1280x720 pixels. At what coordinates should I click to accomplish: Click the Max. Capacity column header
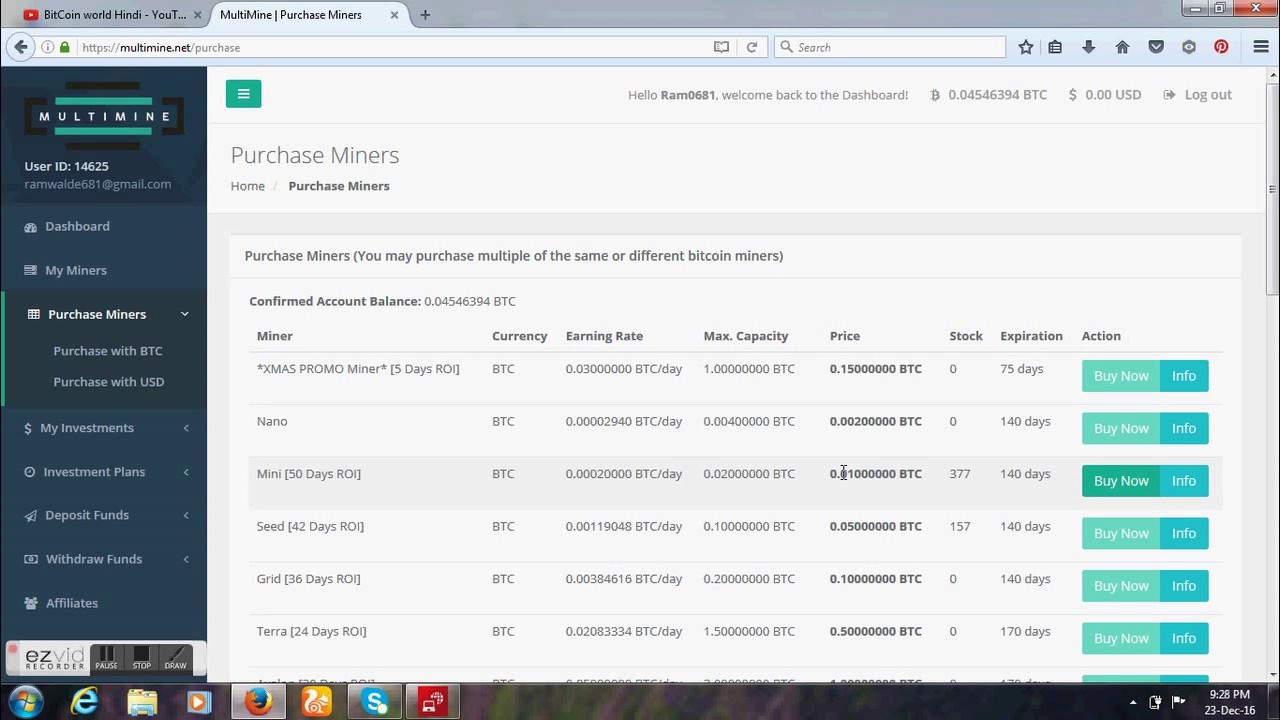746,336
